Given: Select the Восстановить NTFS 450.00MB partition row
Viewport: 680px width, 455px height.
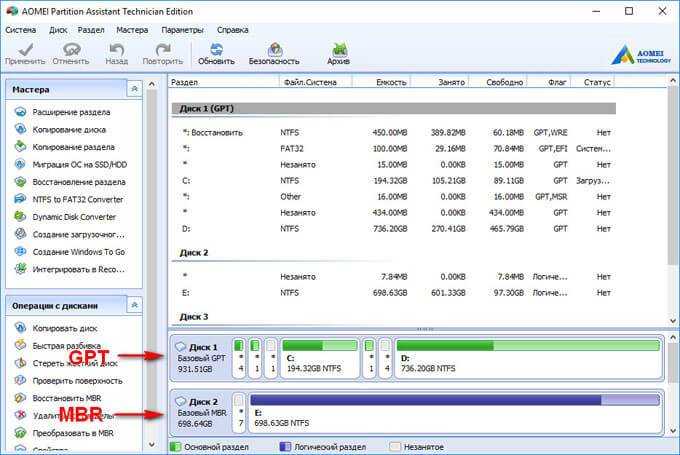Looking at the screenshot, I should (x=394, y=132).
